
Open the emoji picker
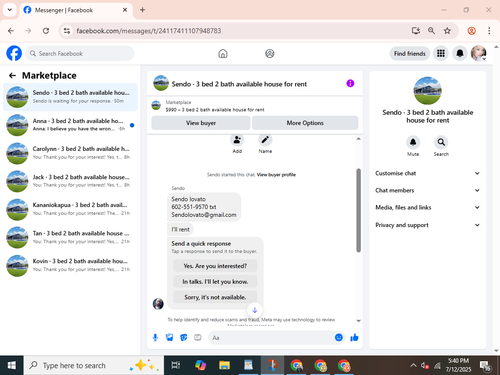coord(339,338)
